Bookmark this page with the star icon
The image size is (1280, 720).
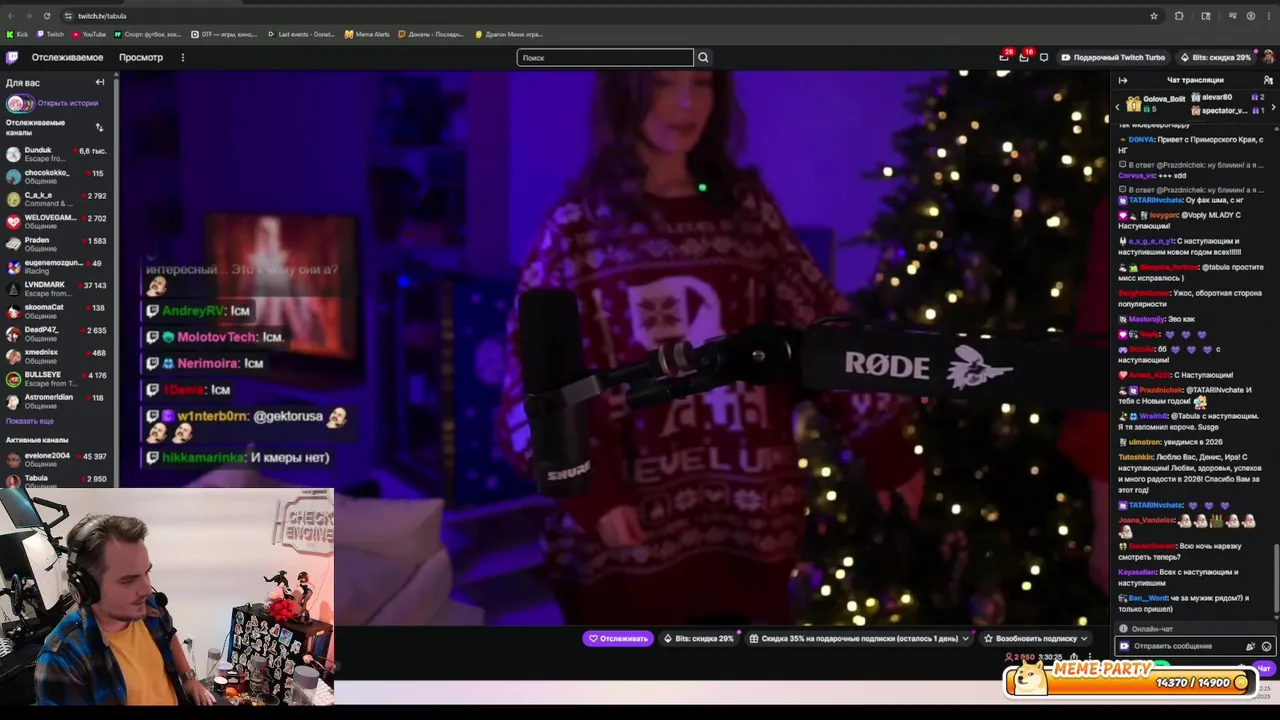coord(1154,16)
